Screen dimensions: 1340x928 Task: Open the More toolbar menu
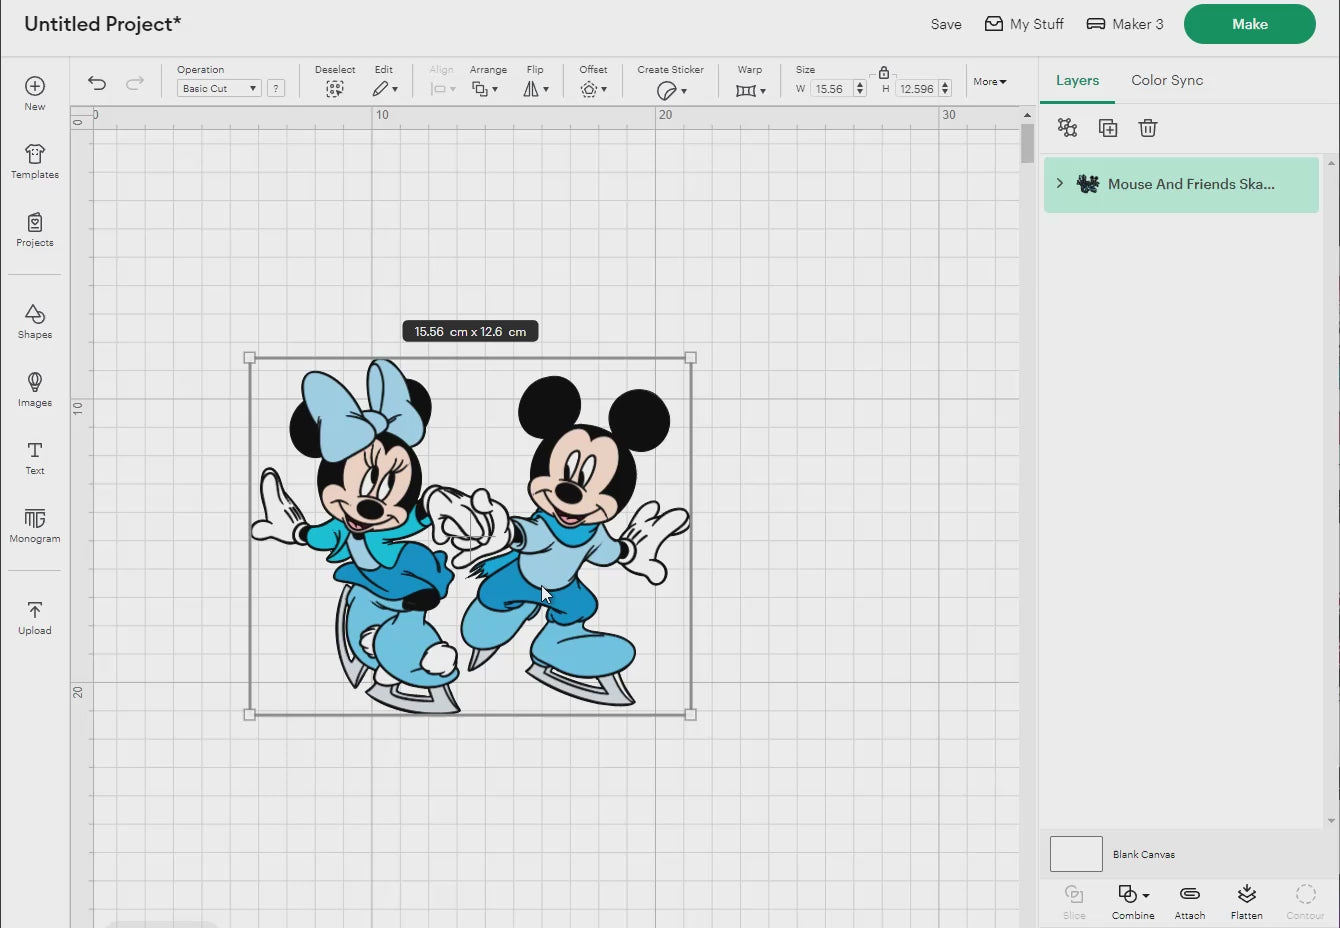point(990,82)
